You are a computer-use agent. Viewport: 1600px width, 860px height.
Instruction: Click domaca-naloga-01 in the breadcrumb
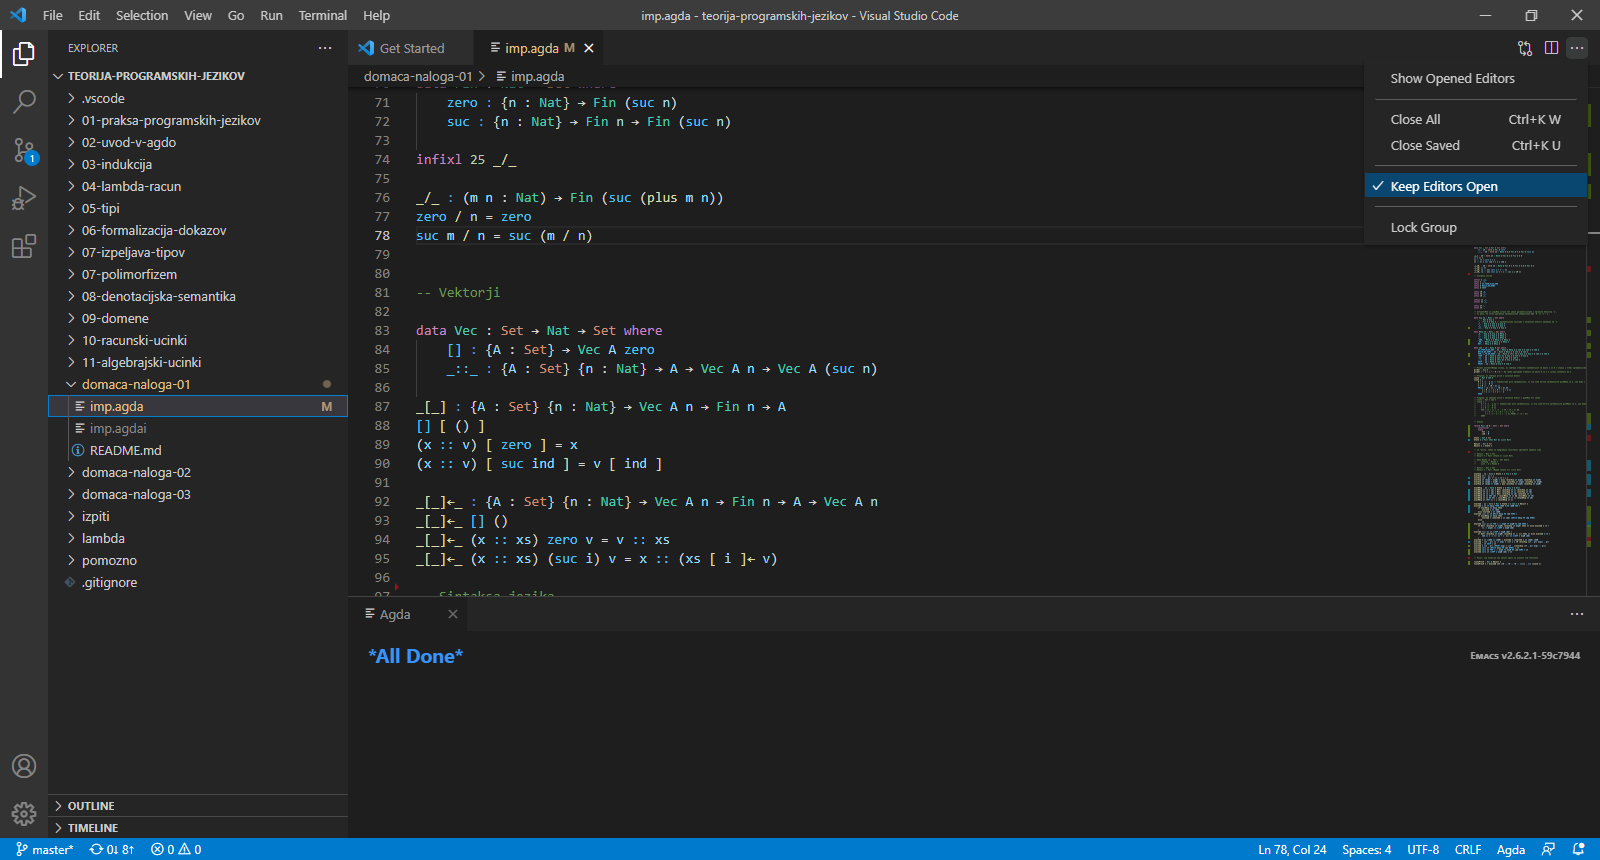pyautogui.click(x=418, y=76)
